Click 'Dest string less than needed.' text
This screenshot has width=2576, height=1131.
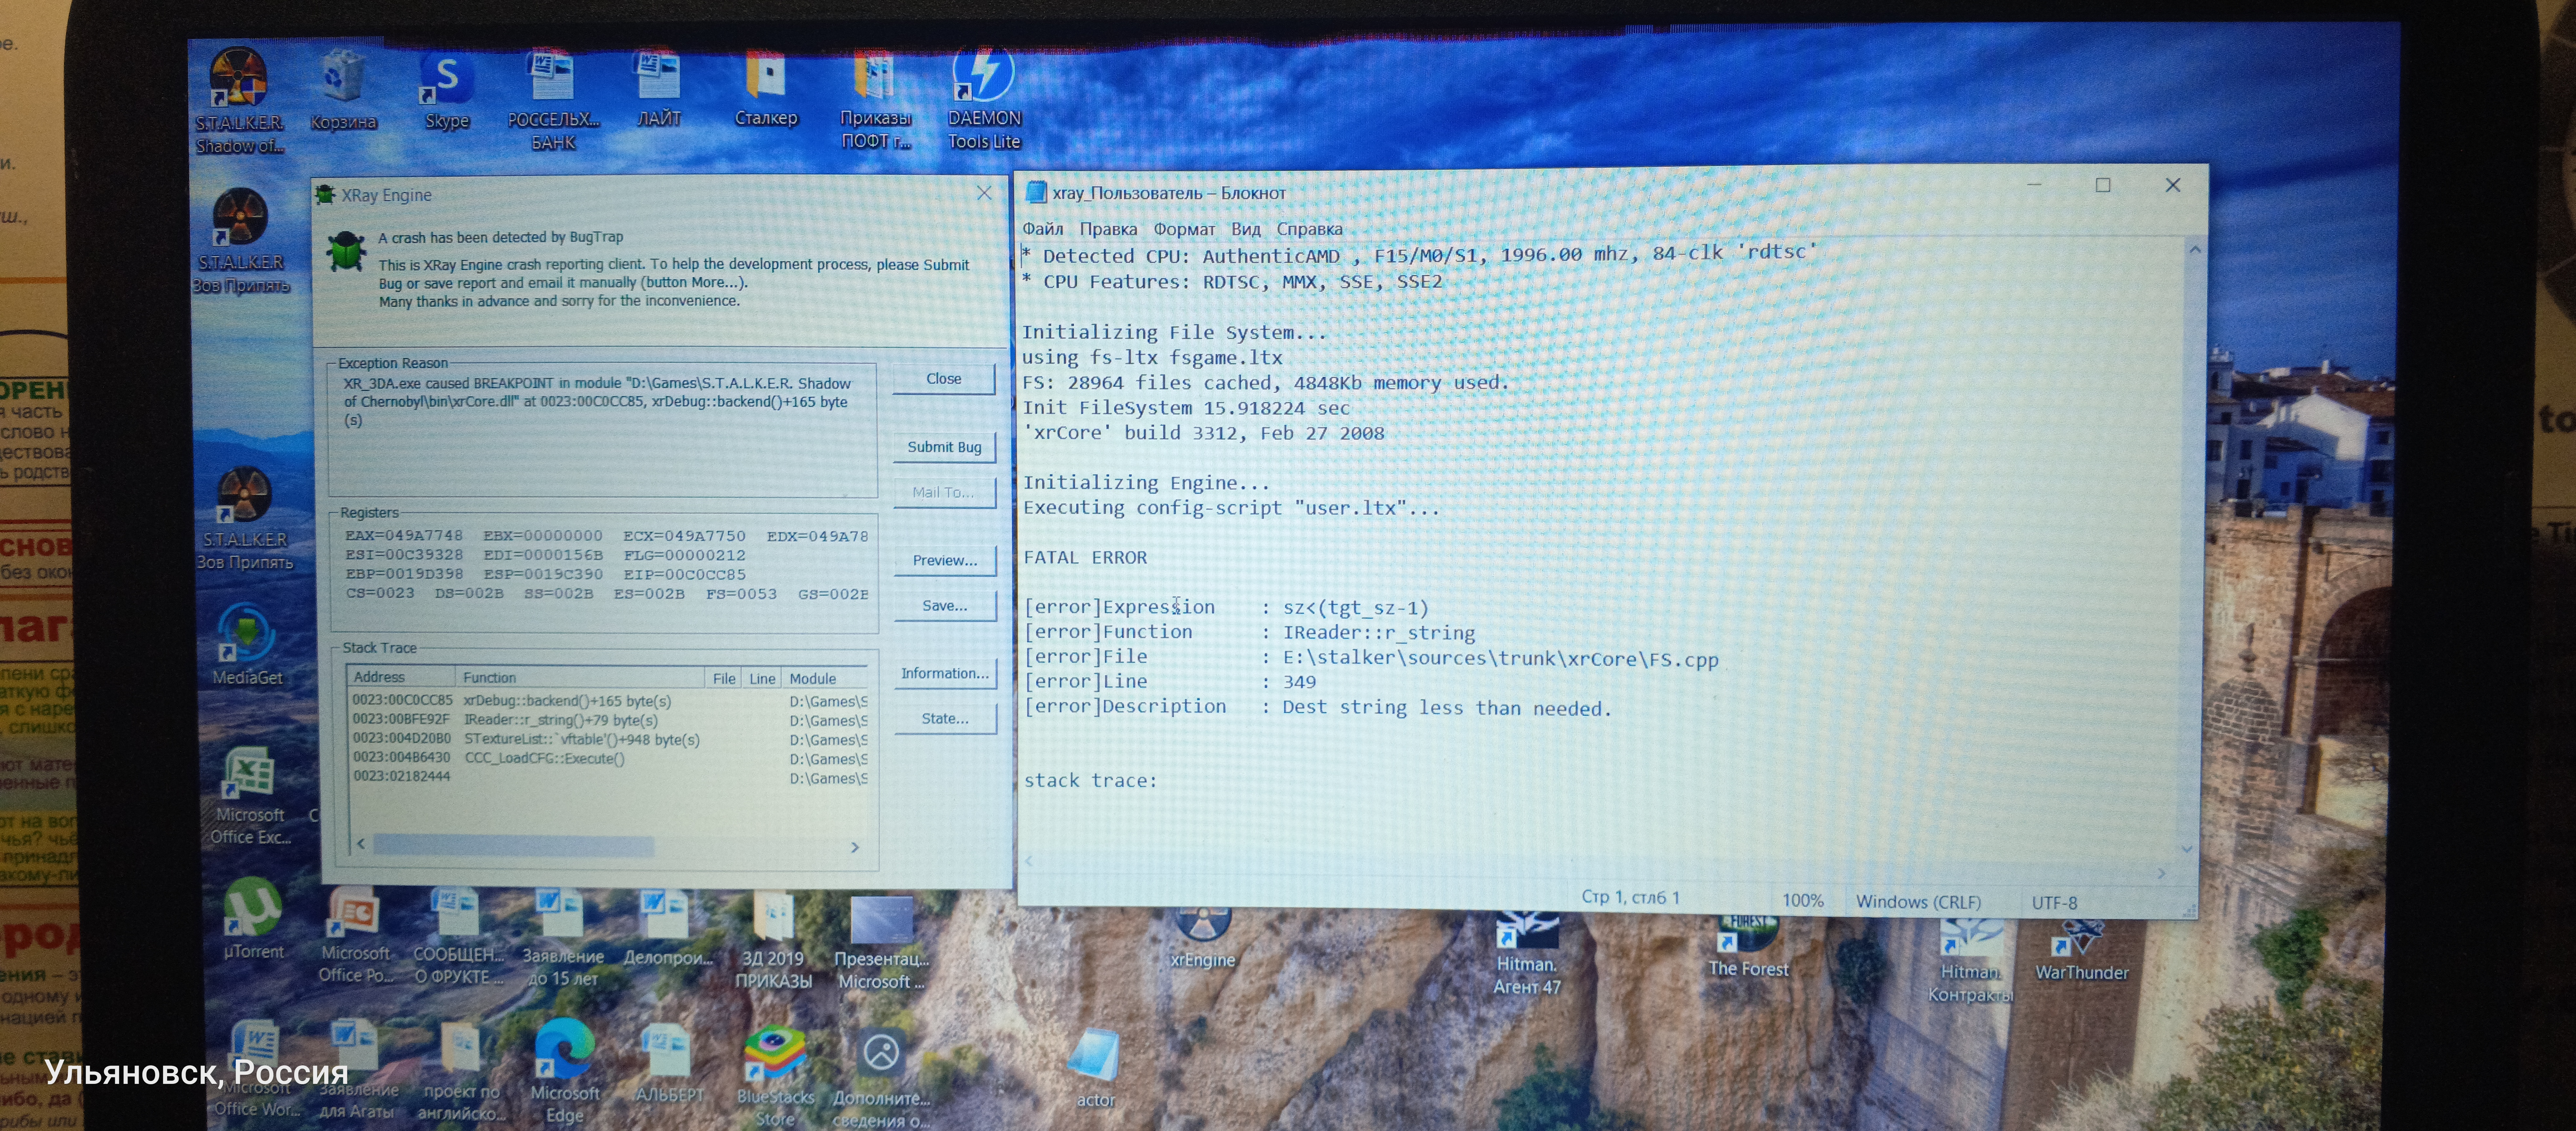[x=1447, y=708]
